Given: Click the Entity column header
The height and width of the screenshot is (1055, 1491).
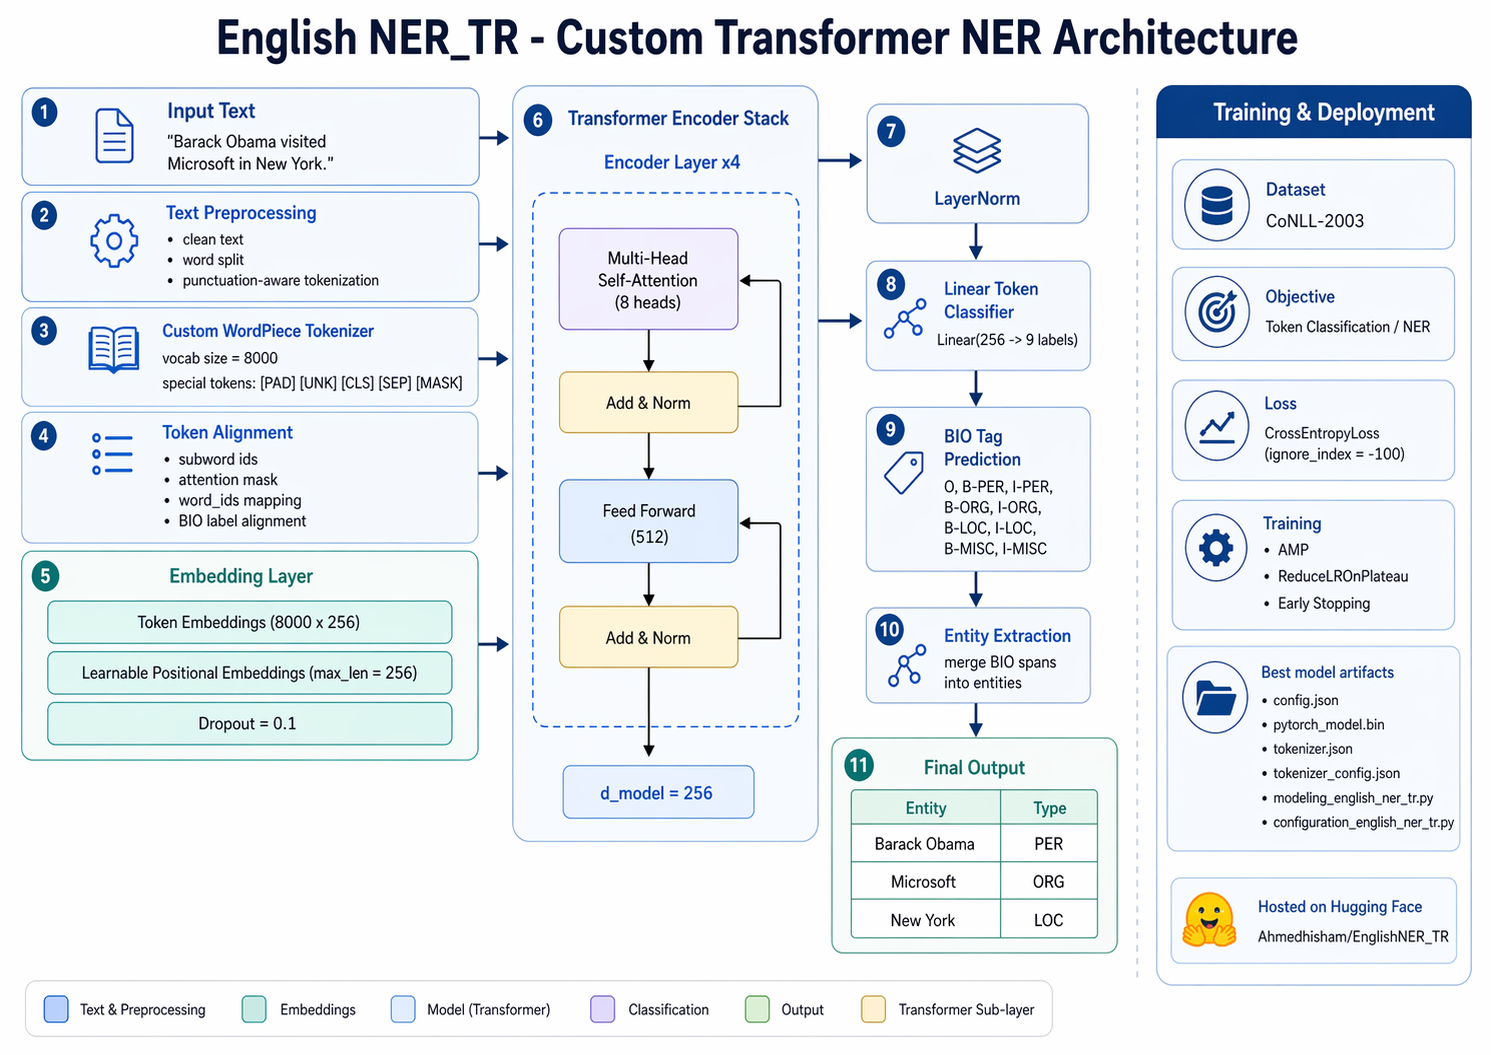Looking at the screenshot, I should (x=925, y=807).
